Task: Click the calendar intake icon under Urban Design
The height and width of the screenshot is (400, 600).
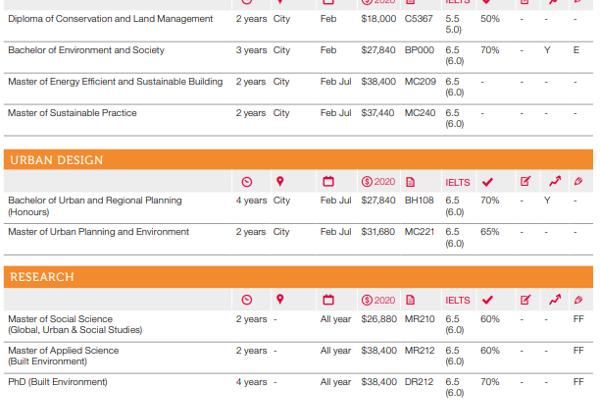Action: [328, 181]
